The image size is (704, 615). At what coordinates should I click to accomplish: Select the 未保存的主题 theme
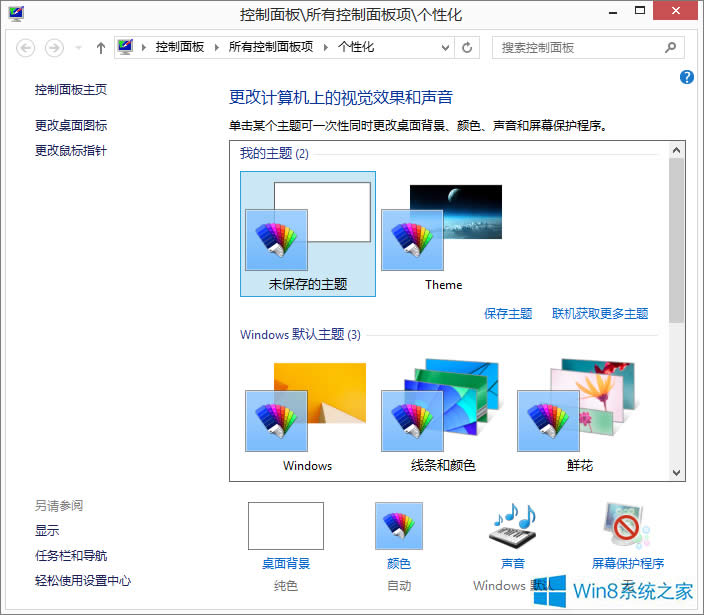tap(308, 234)
